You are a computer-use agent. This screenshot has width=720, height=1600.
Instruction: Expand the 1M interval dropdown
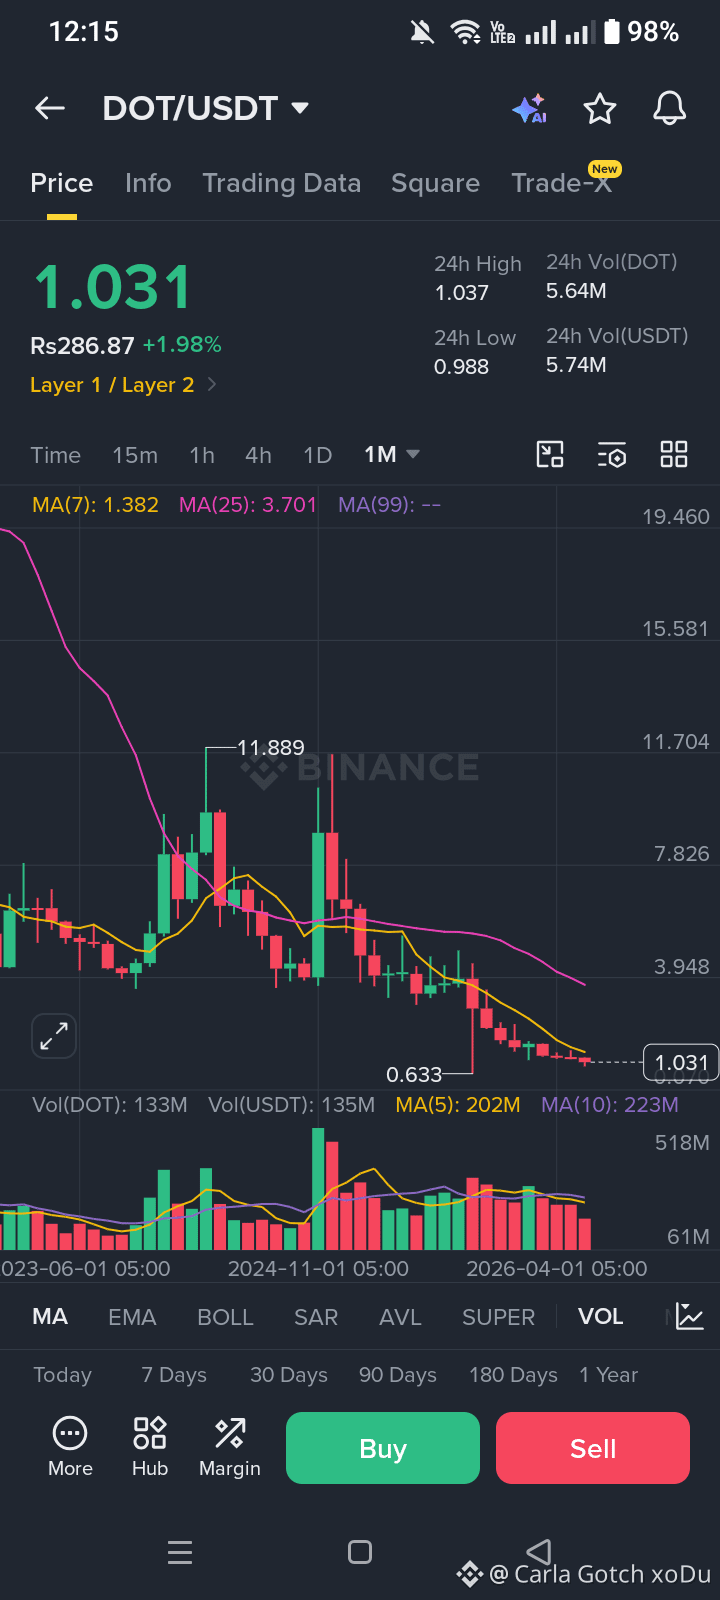click(x=391, y=455)
